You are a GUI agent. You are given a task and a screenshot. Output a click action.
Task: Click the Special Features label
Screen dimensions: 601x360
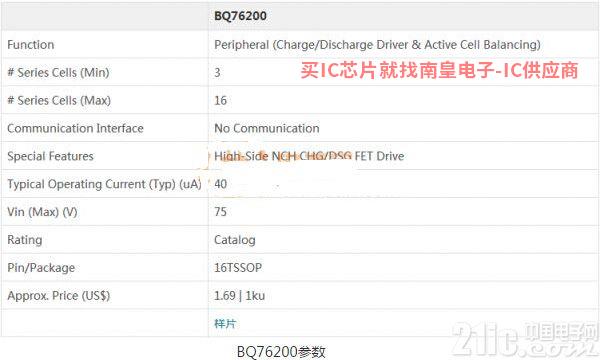[50, 156]
